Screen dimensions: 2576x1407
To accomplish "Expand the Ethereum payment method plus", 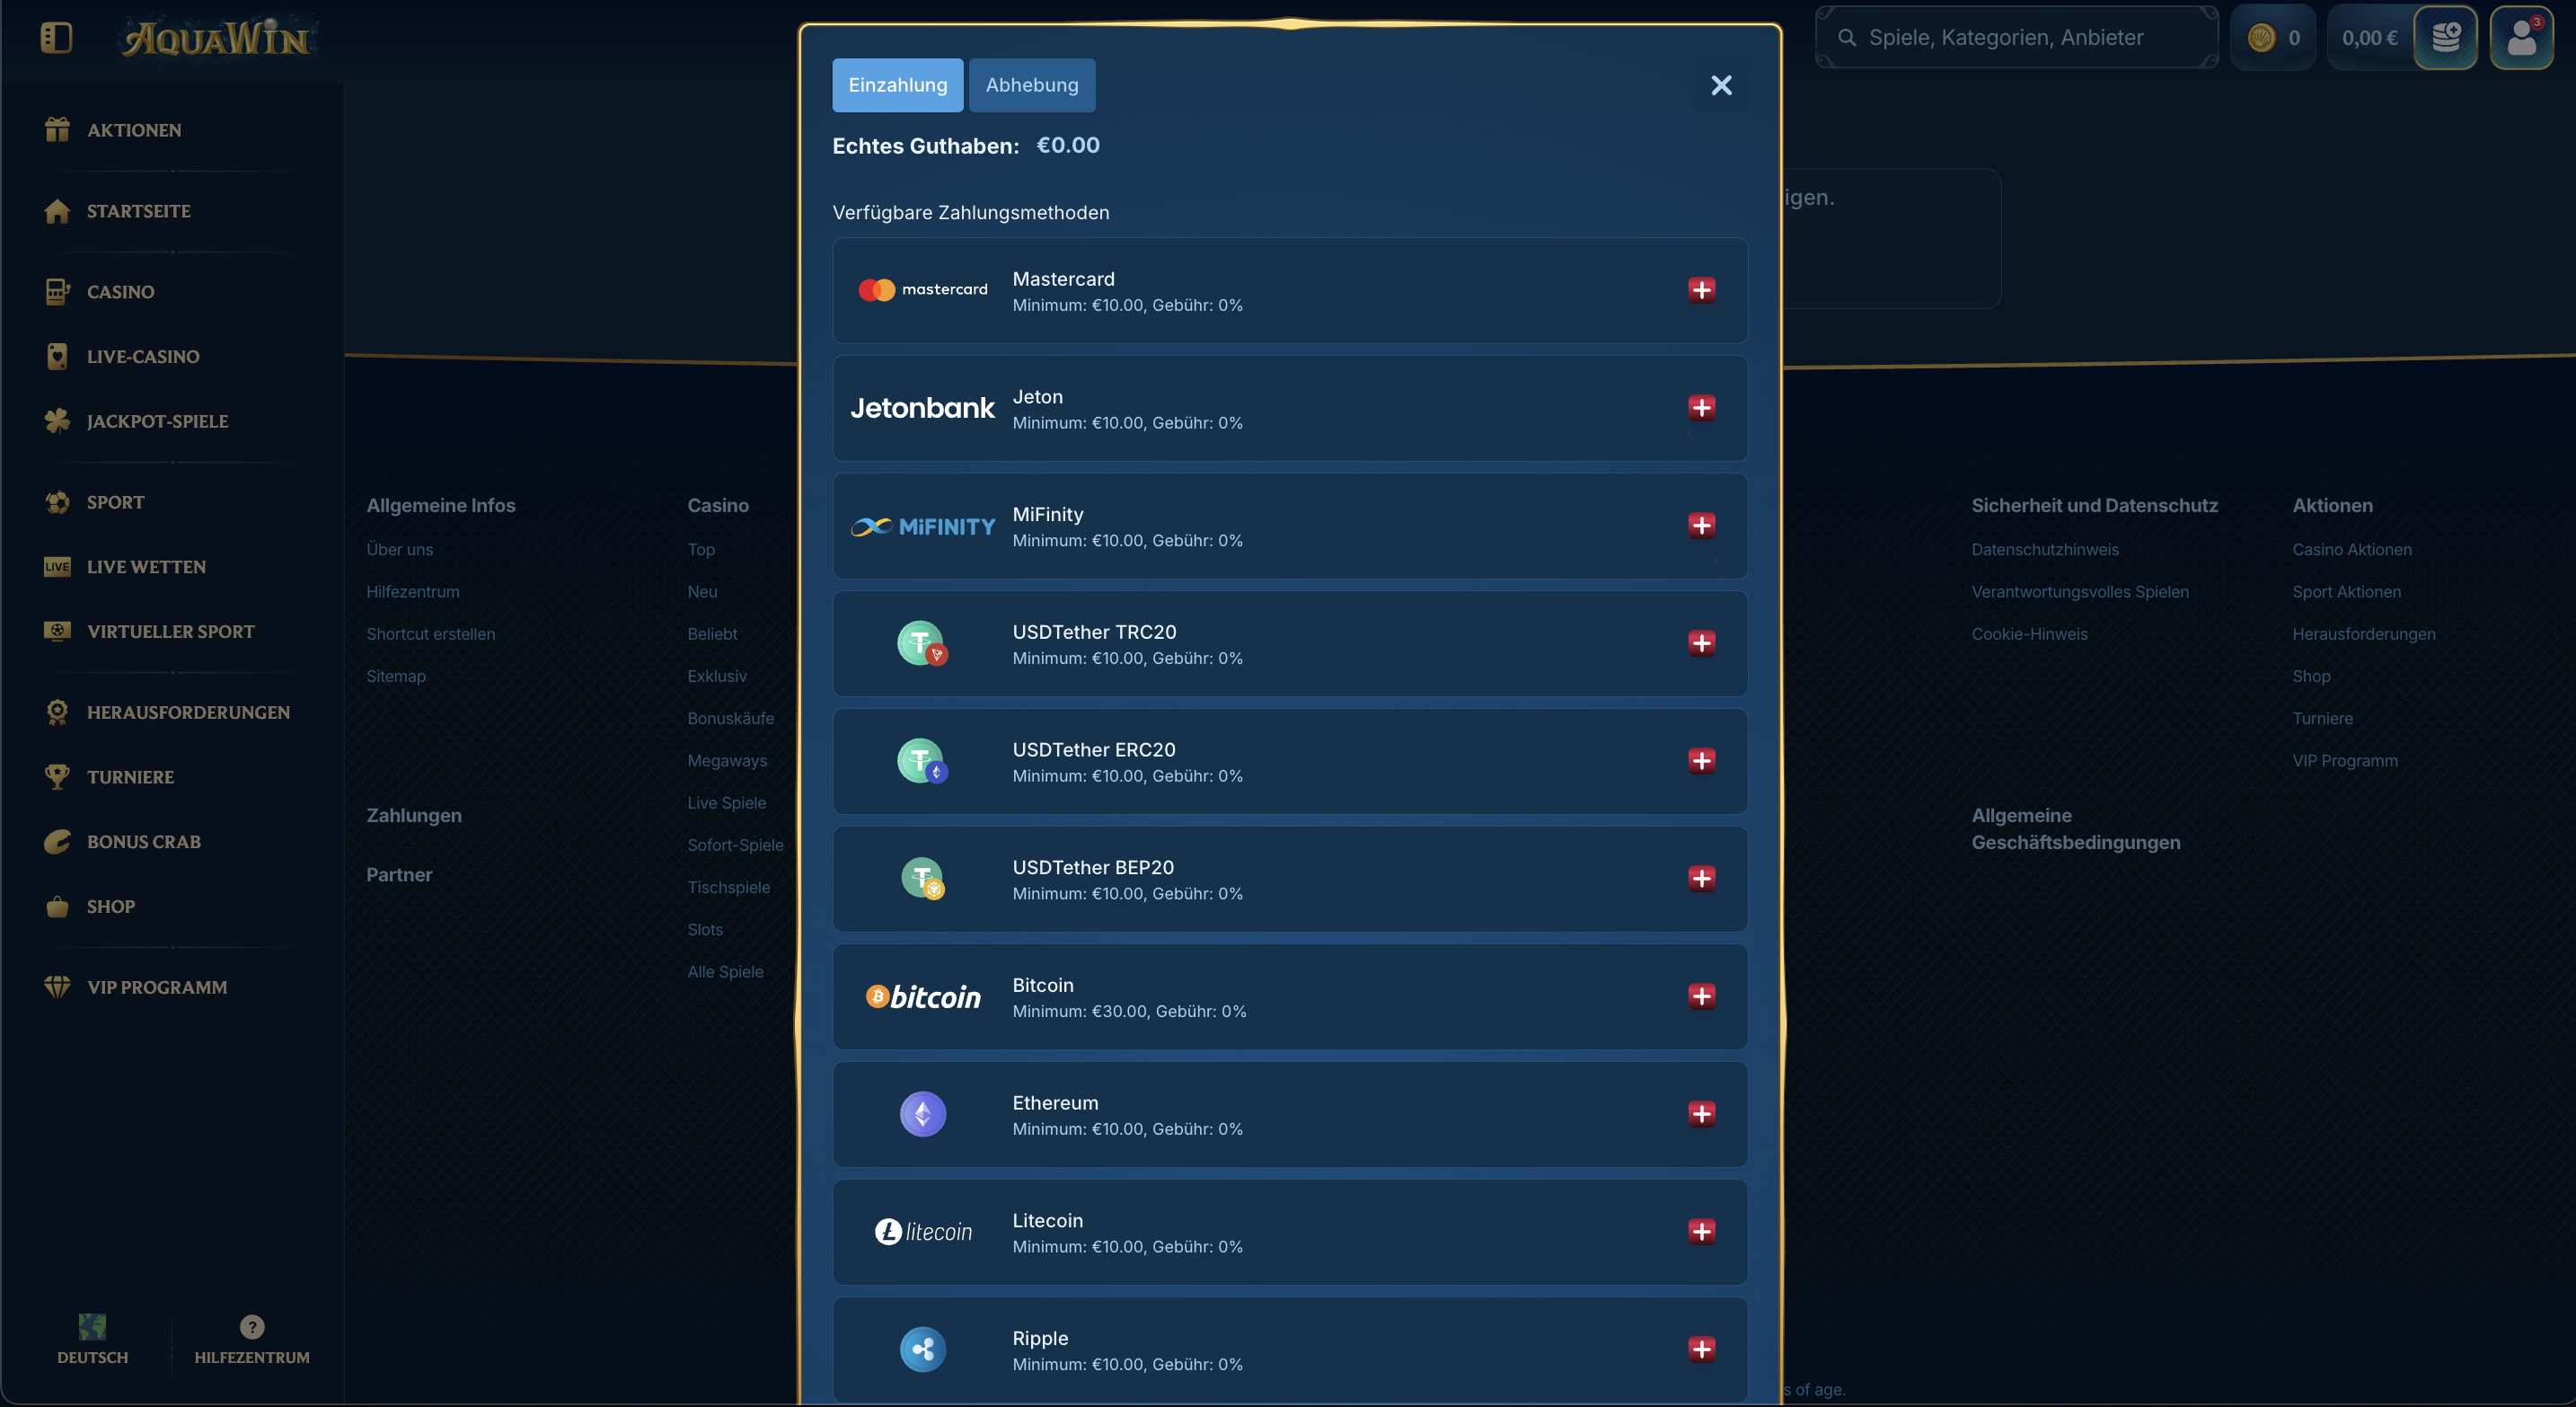I will pyautogui.click(x=1701, y=1114).
